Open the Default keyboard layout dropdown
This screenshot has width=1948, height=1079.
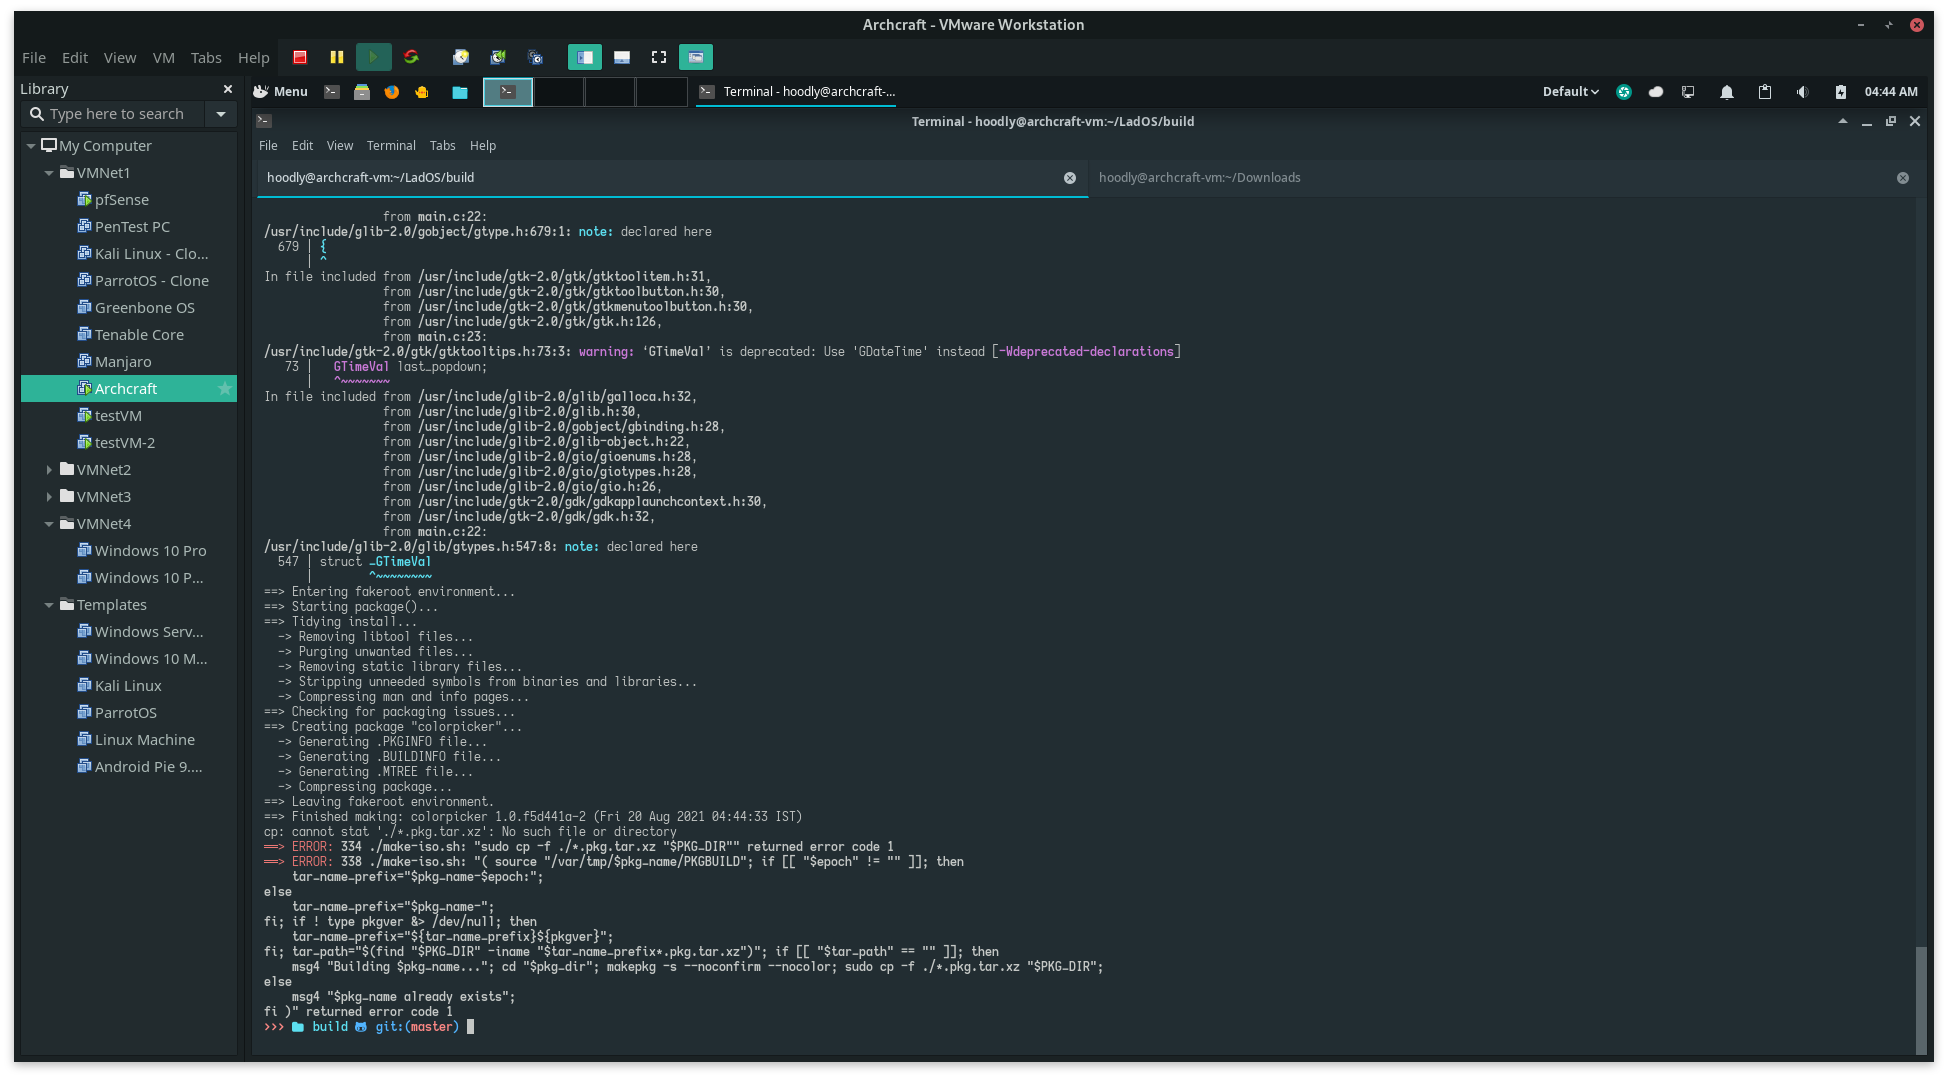point(1570,92)
